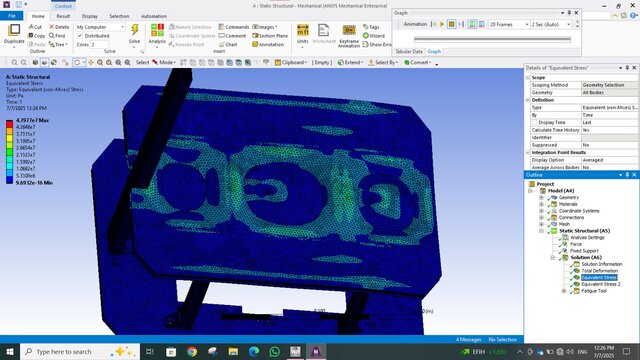Open the My Computer solve target dropdown
The height and width of the screenshot is (360, 640).
tap(100, 27)
